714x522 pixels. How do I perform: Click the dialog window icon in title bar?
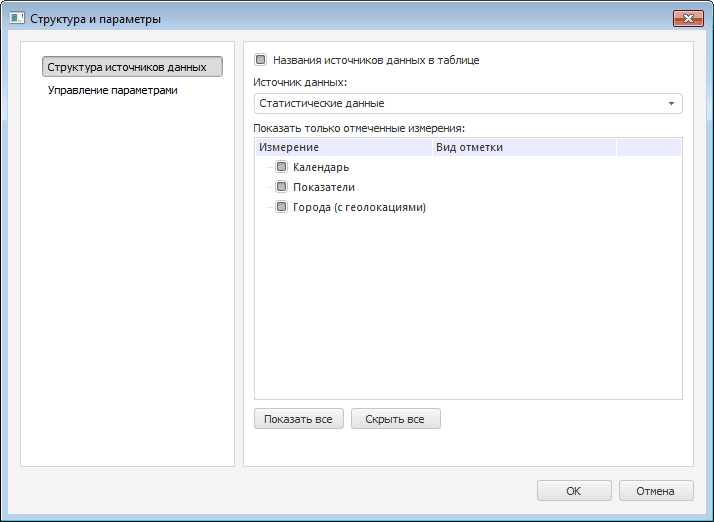17,19
